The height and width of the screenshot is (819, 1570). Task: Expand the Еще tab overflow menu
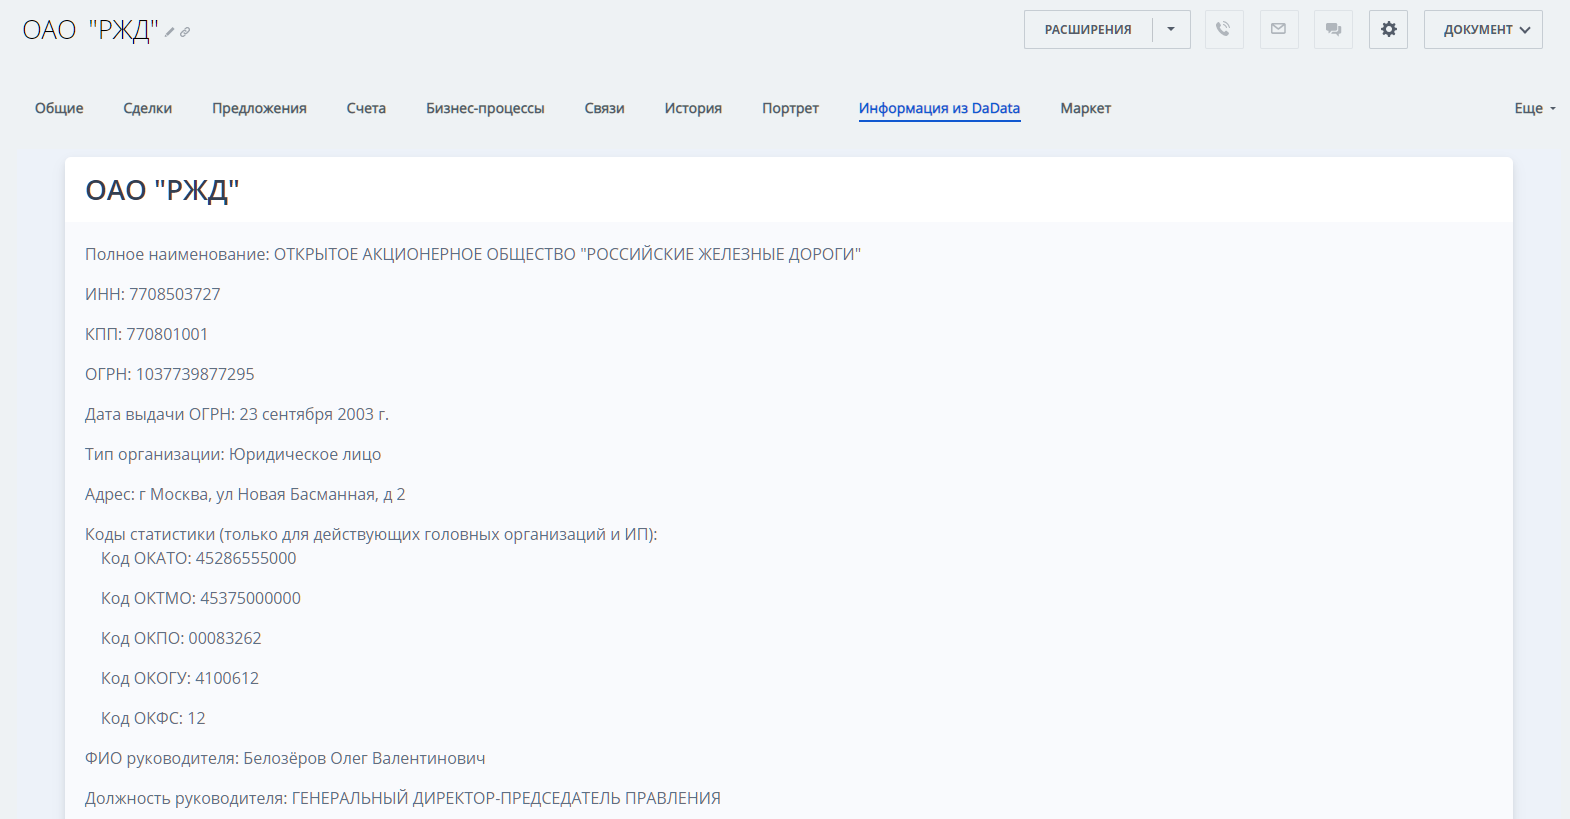pyautogui.click(x=1534, y=108)
